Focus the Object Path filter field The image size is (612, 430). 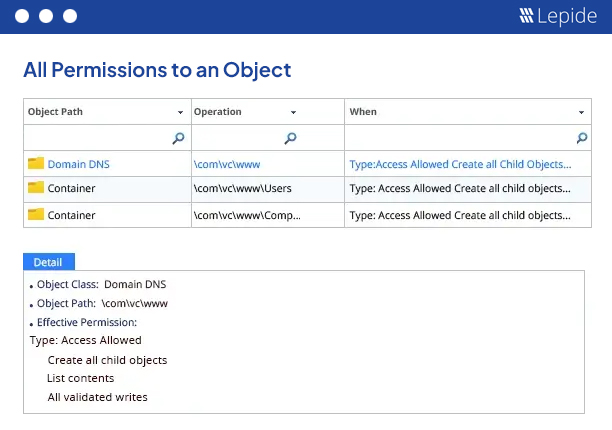tap(107, 138)
